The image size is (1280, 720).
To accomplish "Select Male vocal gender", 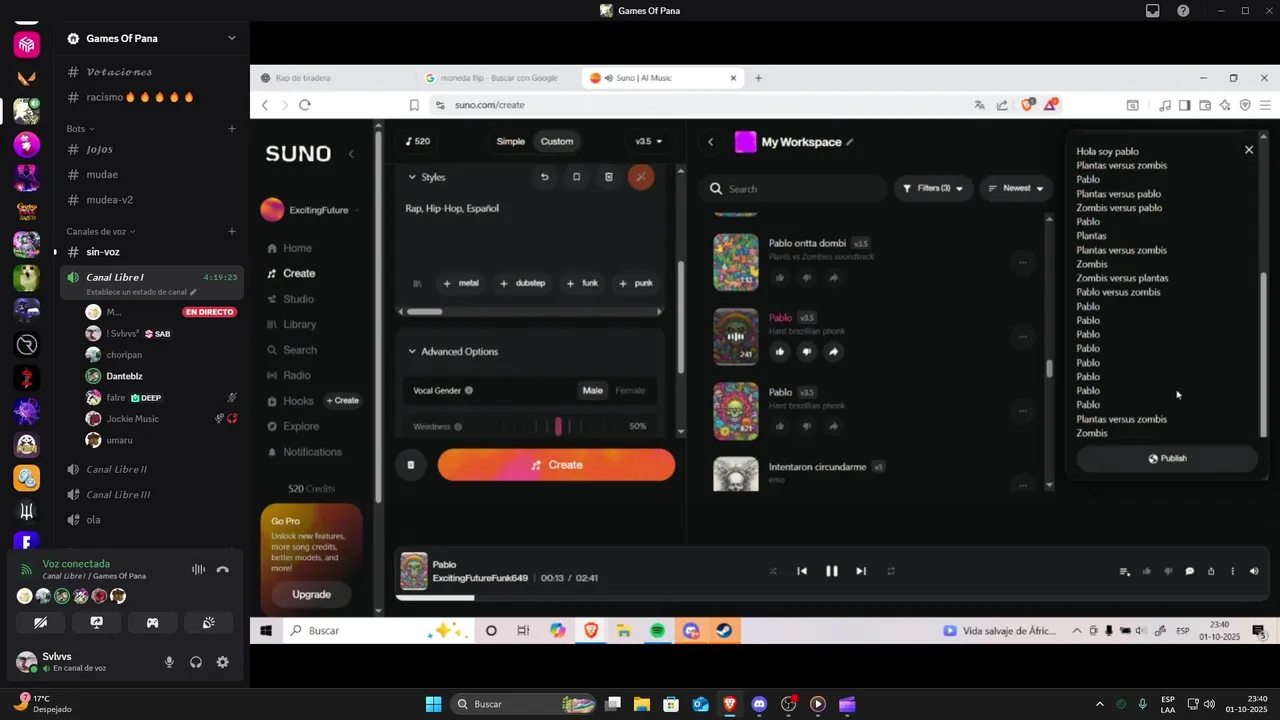I will coord(593,390).
